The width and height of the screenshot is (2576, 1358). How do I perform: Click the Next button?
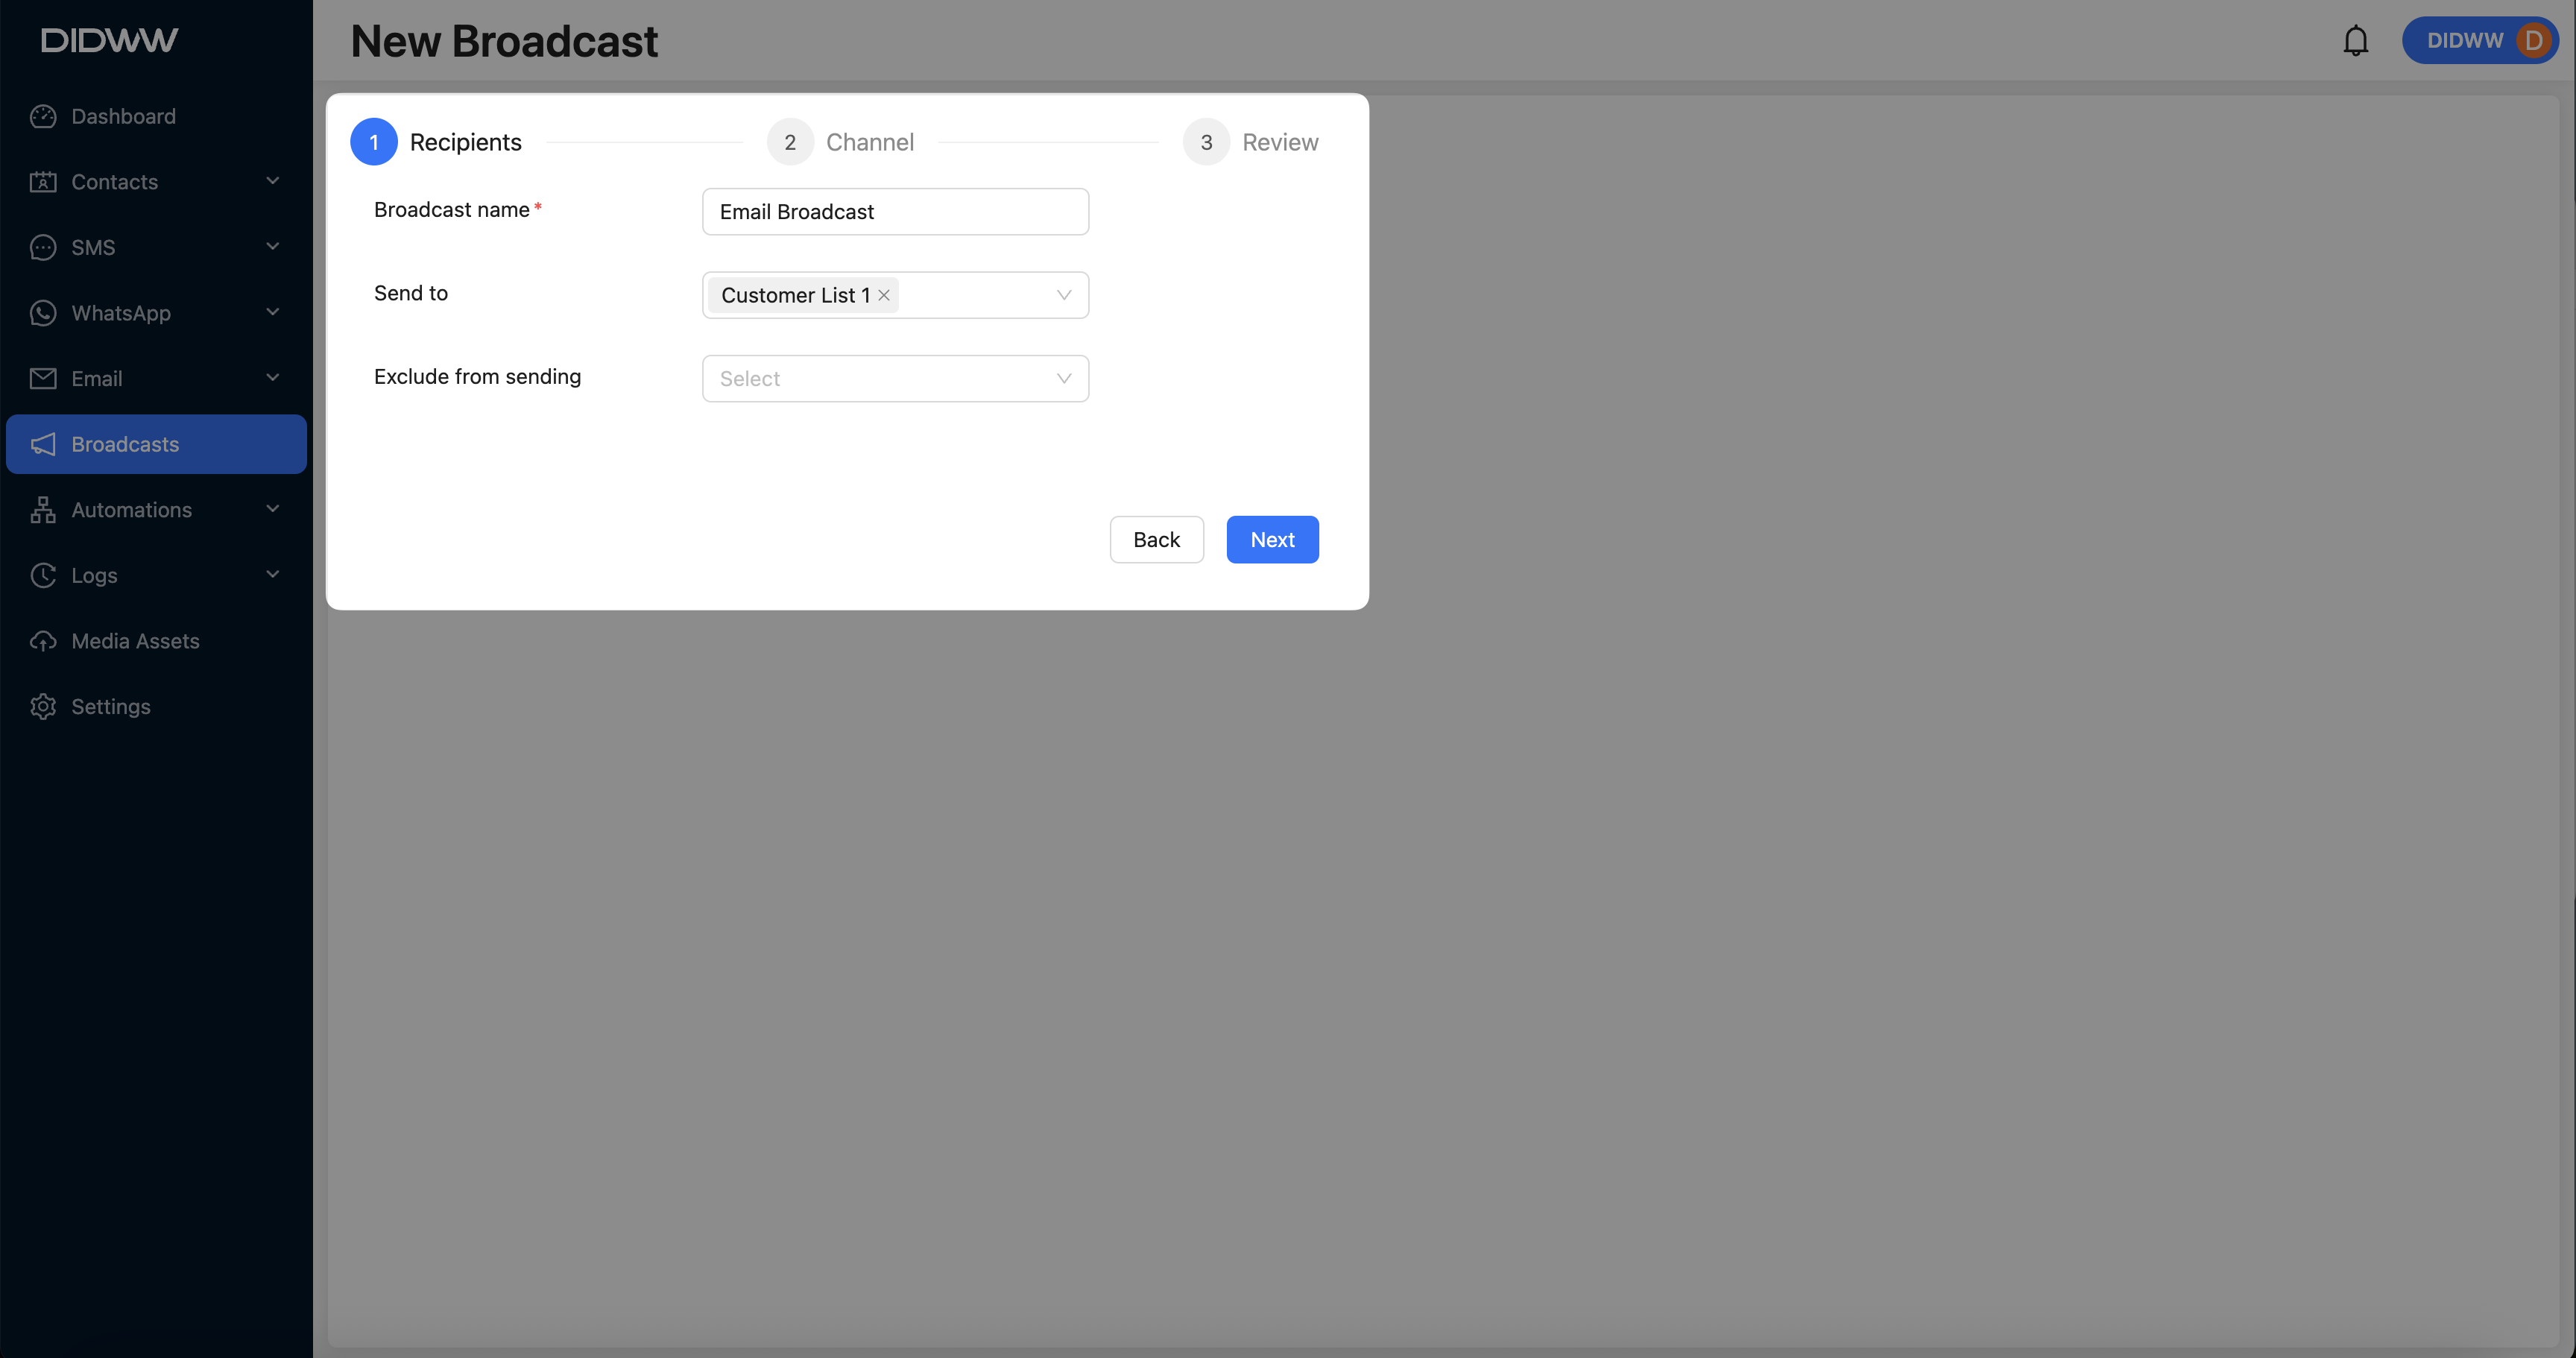[x=1272, y=540]
